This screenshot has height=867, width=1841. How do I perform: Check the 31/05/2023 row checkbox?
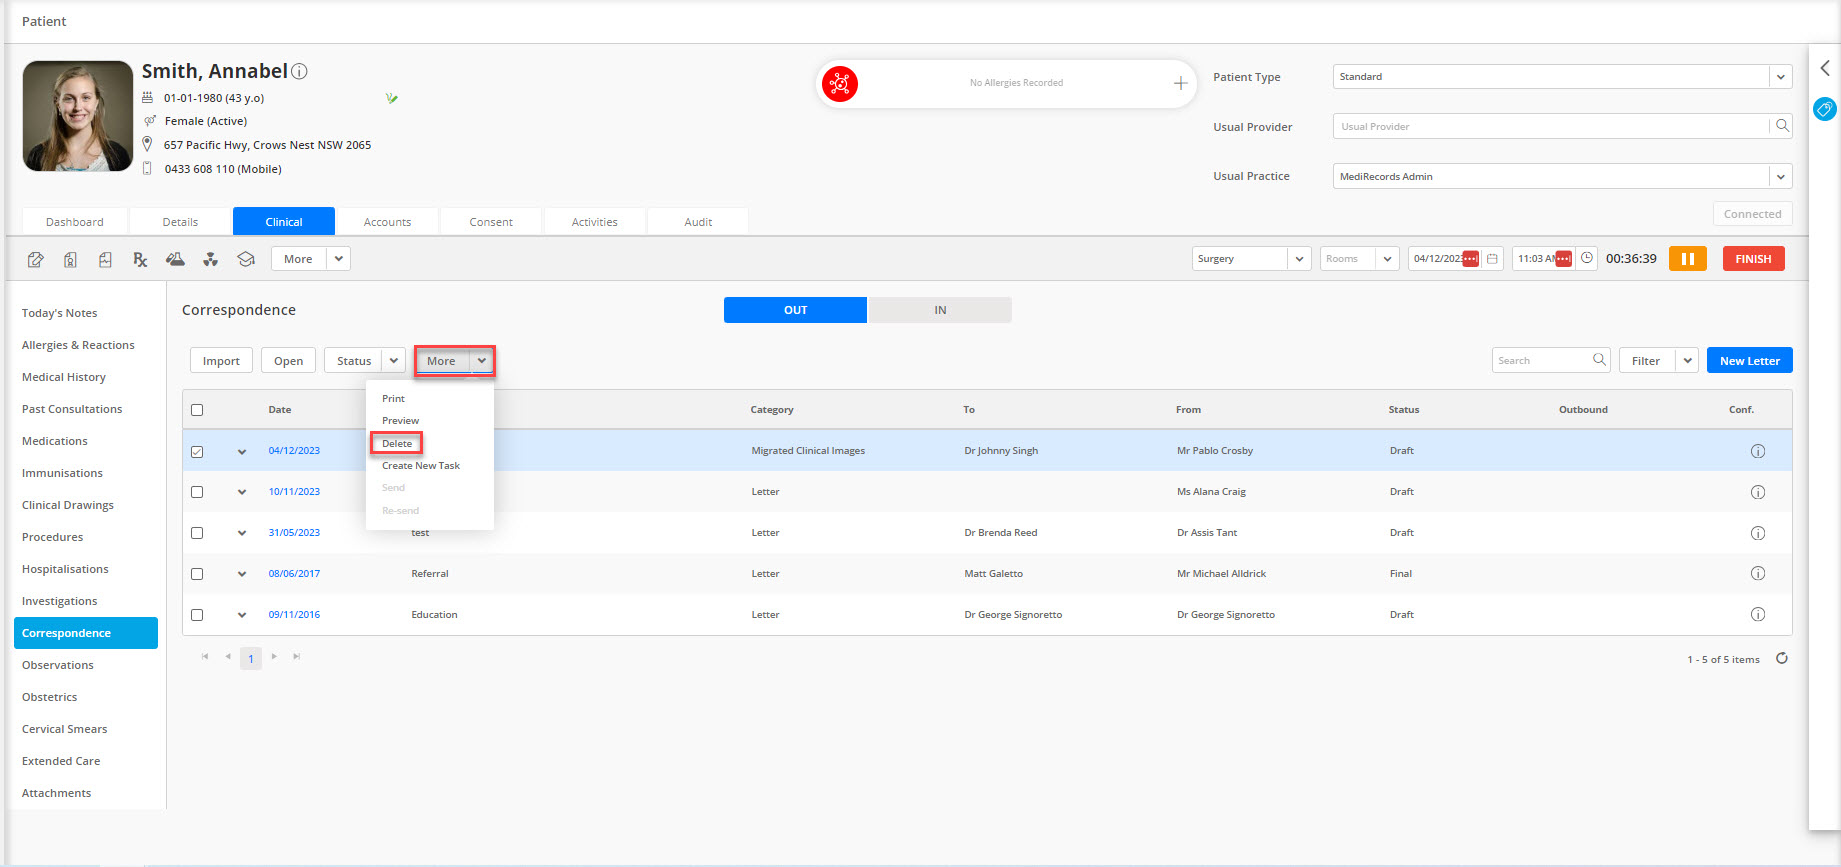click(x=197, y=533)
